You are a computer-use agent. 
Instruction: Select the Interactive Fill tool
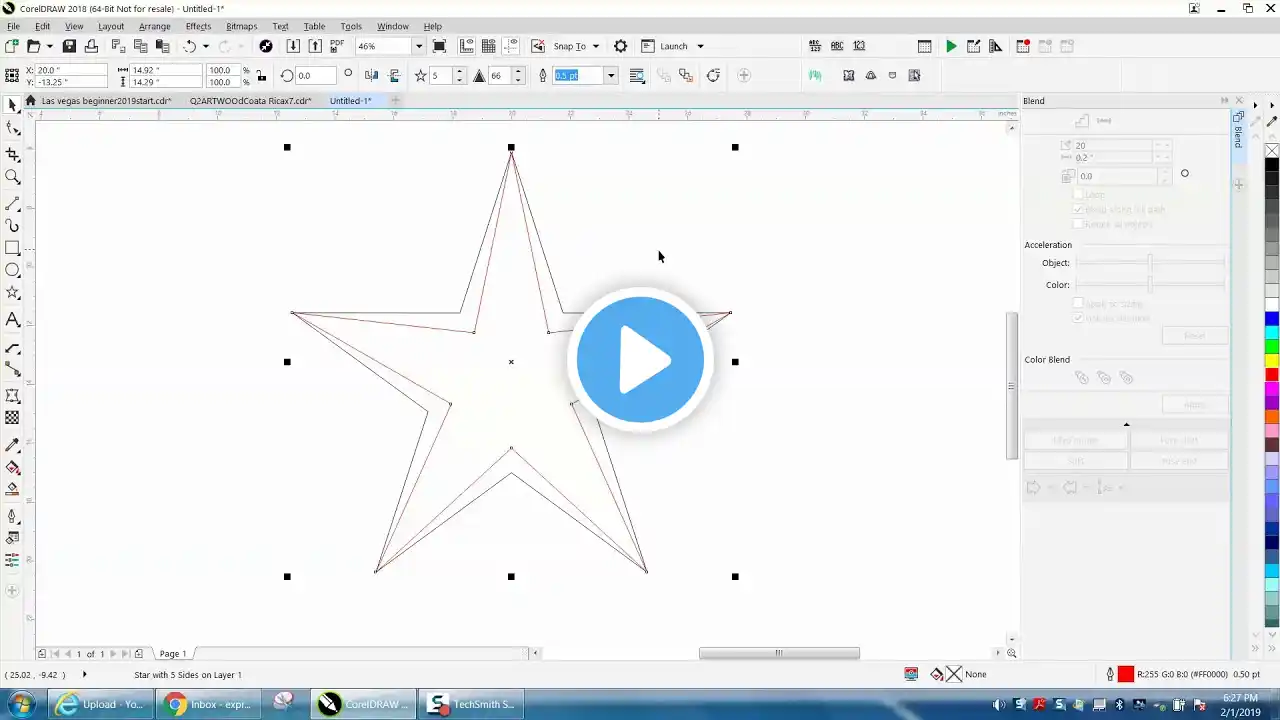tap(12, 468)
